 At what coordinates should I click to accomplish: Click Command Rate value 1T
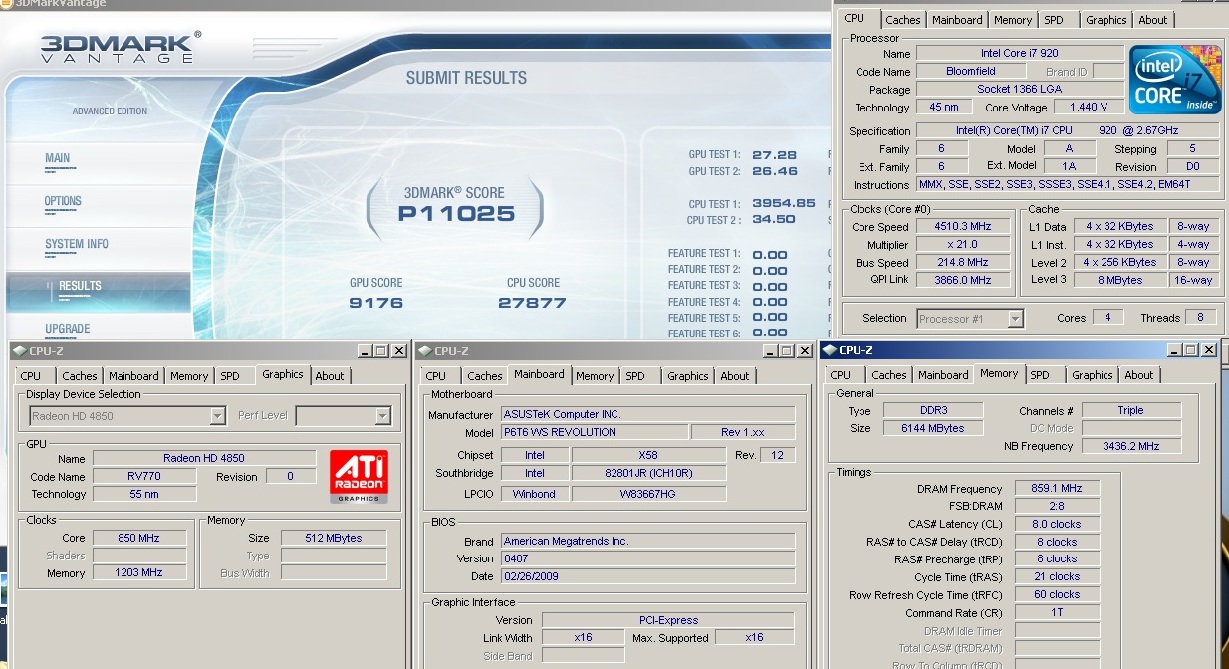(1057, 612)
